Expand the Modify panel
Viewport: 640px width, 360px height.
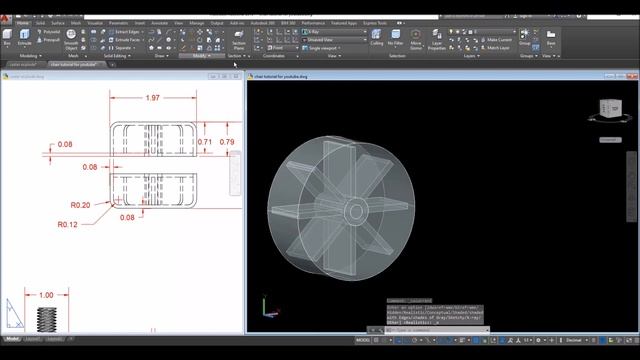click(201, 56)
